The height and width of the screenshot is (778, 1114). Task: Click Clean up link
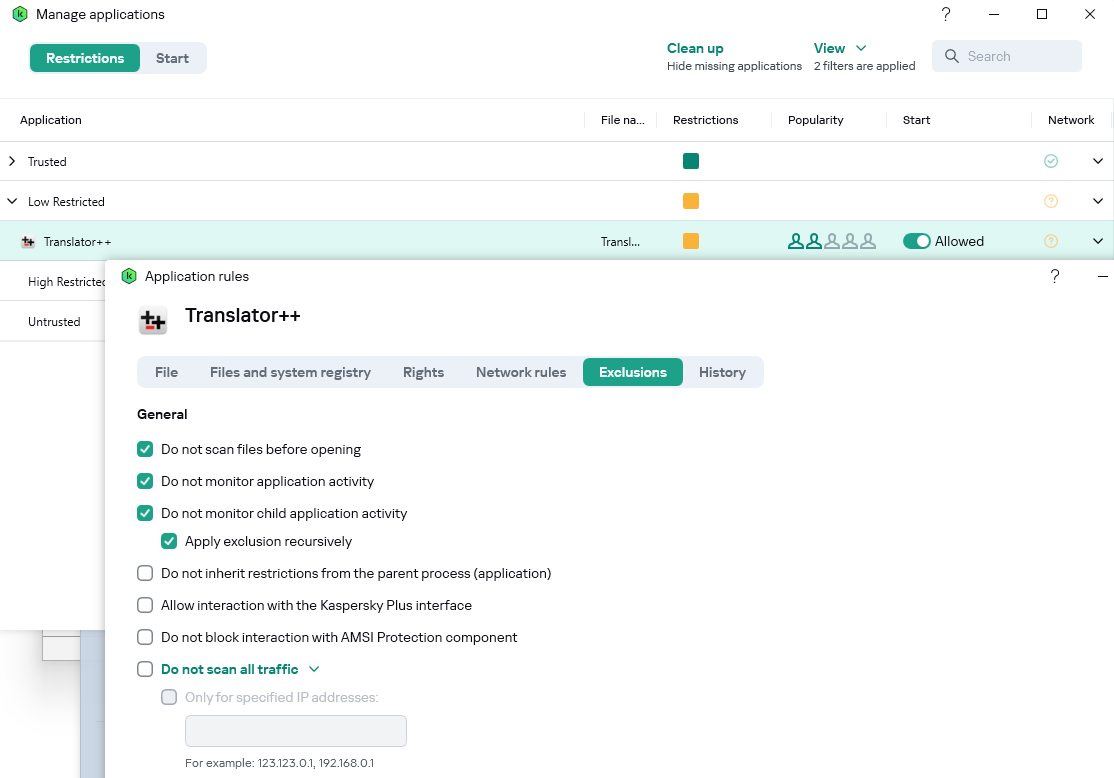pos(695,48)
